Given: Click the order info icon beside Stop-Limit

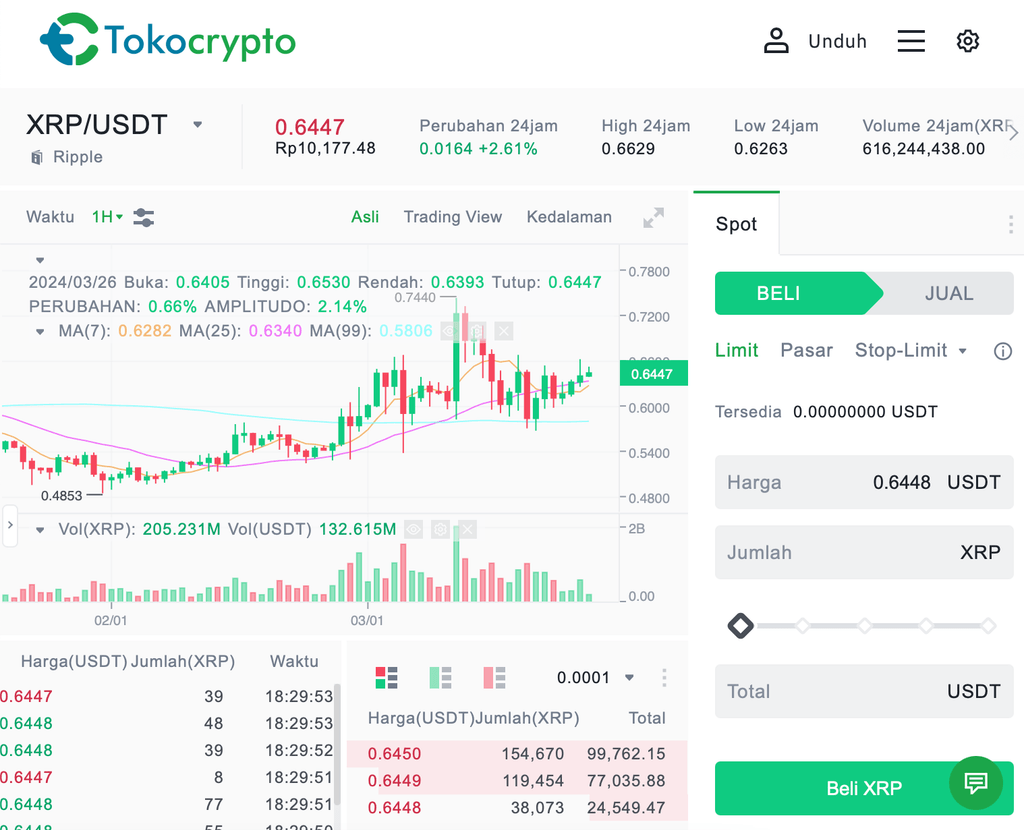Looking at the screenshot, I should point(1002,351).
